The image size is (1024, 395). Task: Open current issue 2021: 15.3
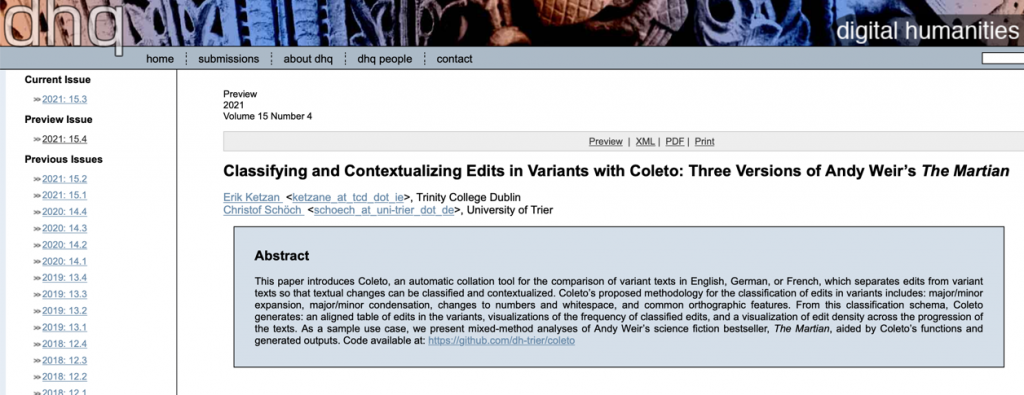pos(65,99)
